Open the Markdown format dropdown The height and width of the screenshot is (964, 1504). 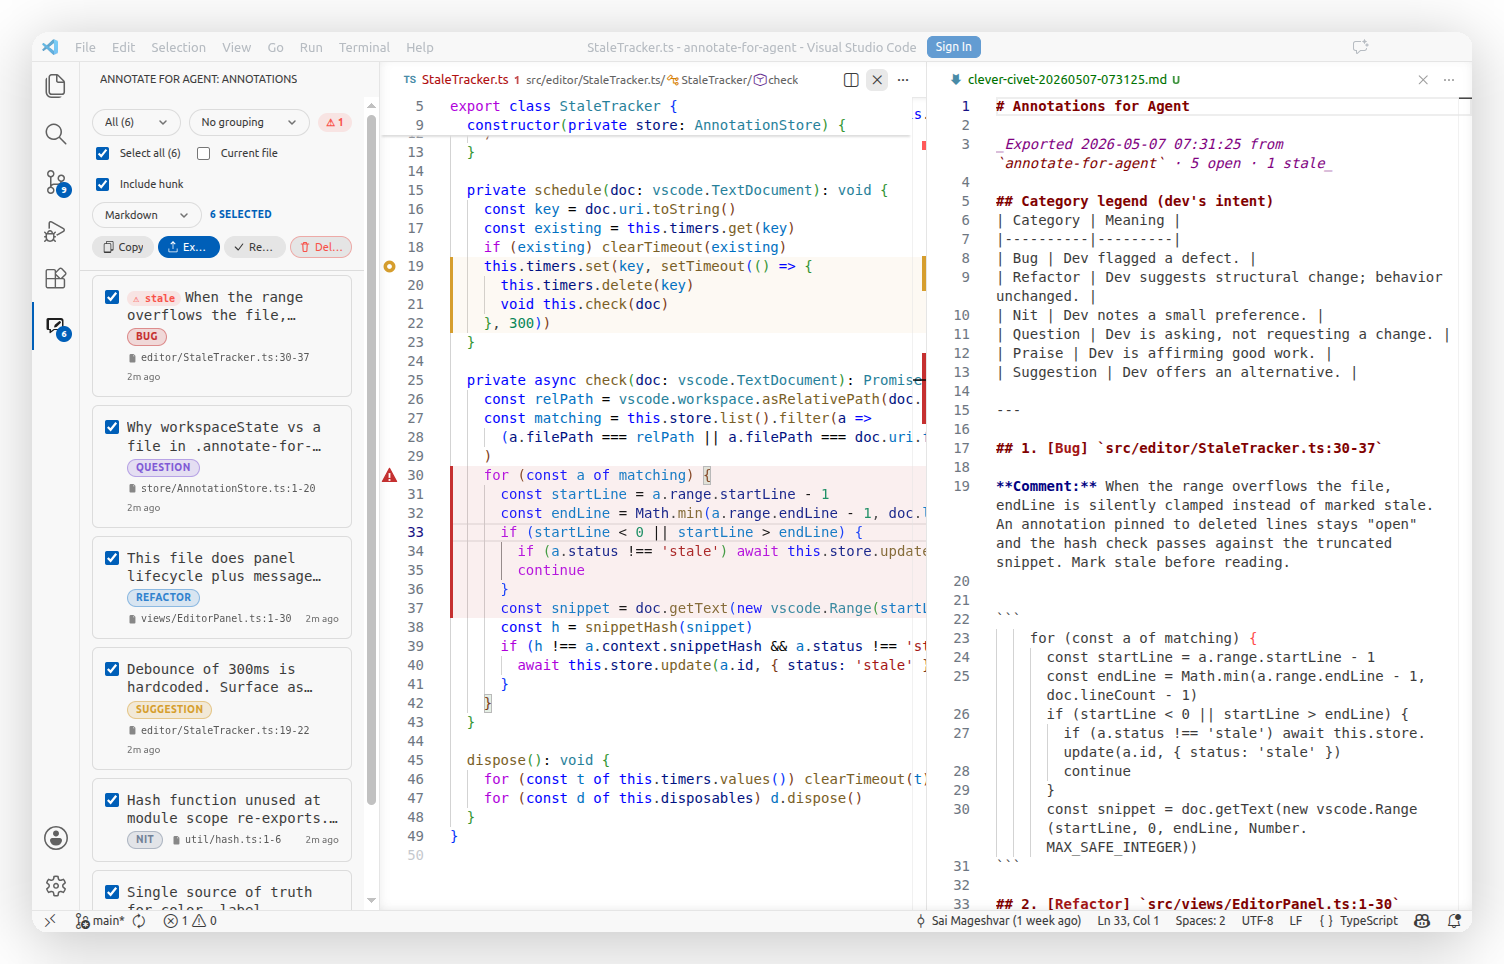146,215
